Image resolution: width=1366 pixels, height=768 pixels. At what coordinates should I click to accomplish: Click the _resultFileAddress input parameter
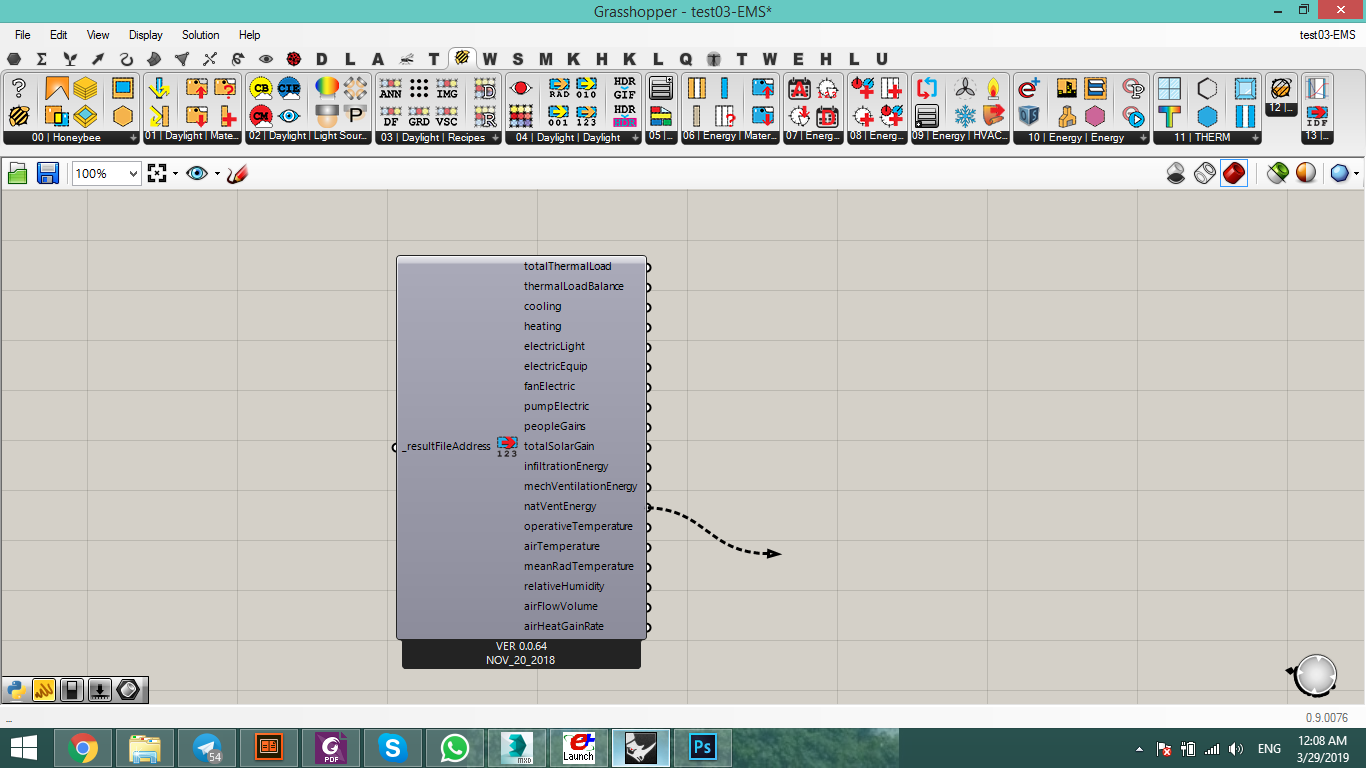pyautogui.click(x=446, y=446)
